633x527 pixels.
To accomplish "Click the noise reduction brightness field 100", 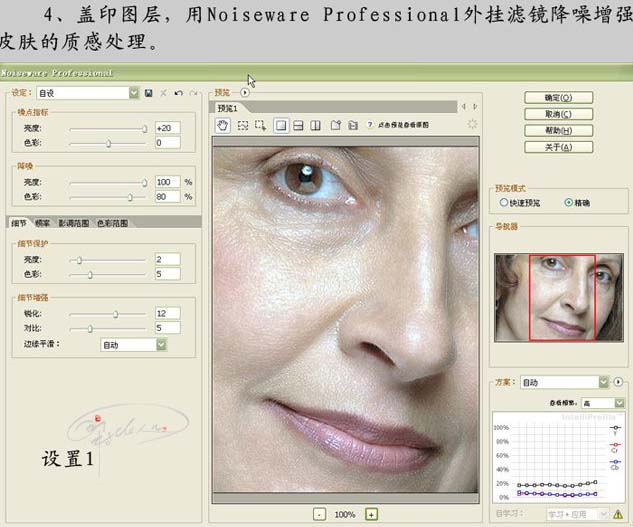I will coord(168,182).
